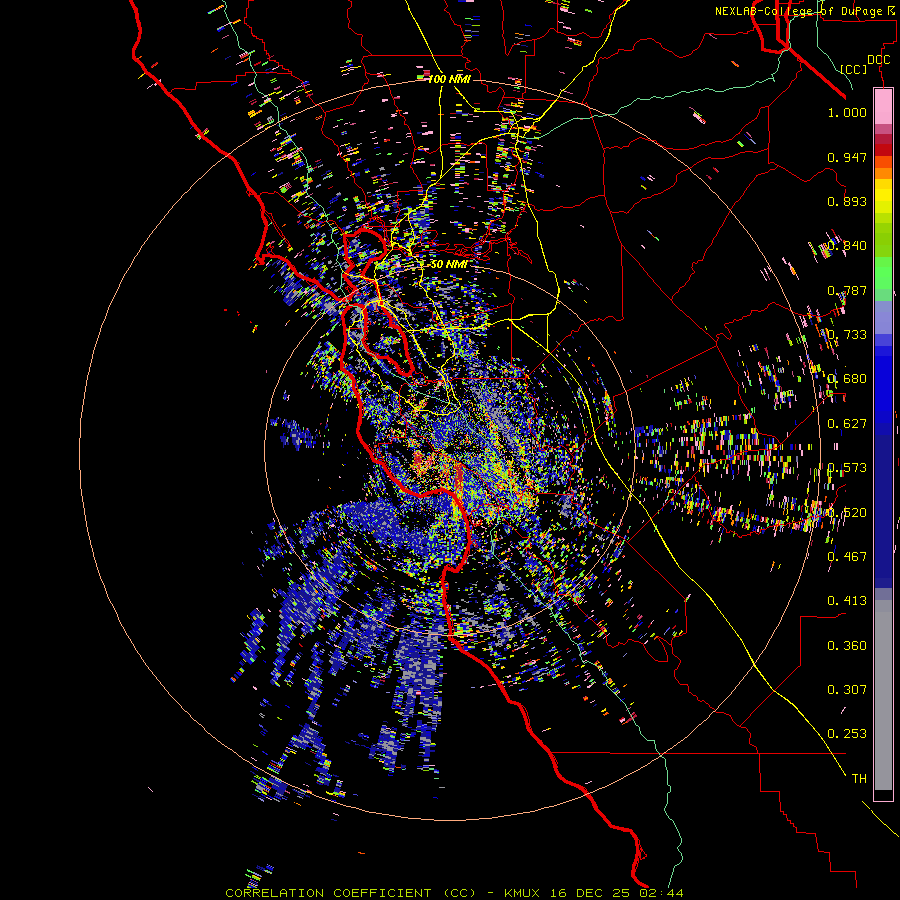Click the 0.947 legend value

847,157
